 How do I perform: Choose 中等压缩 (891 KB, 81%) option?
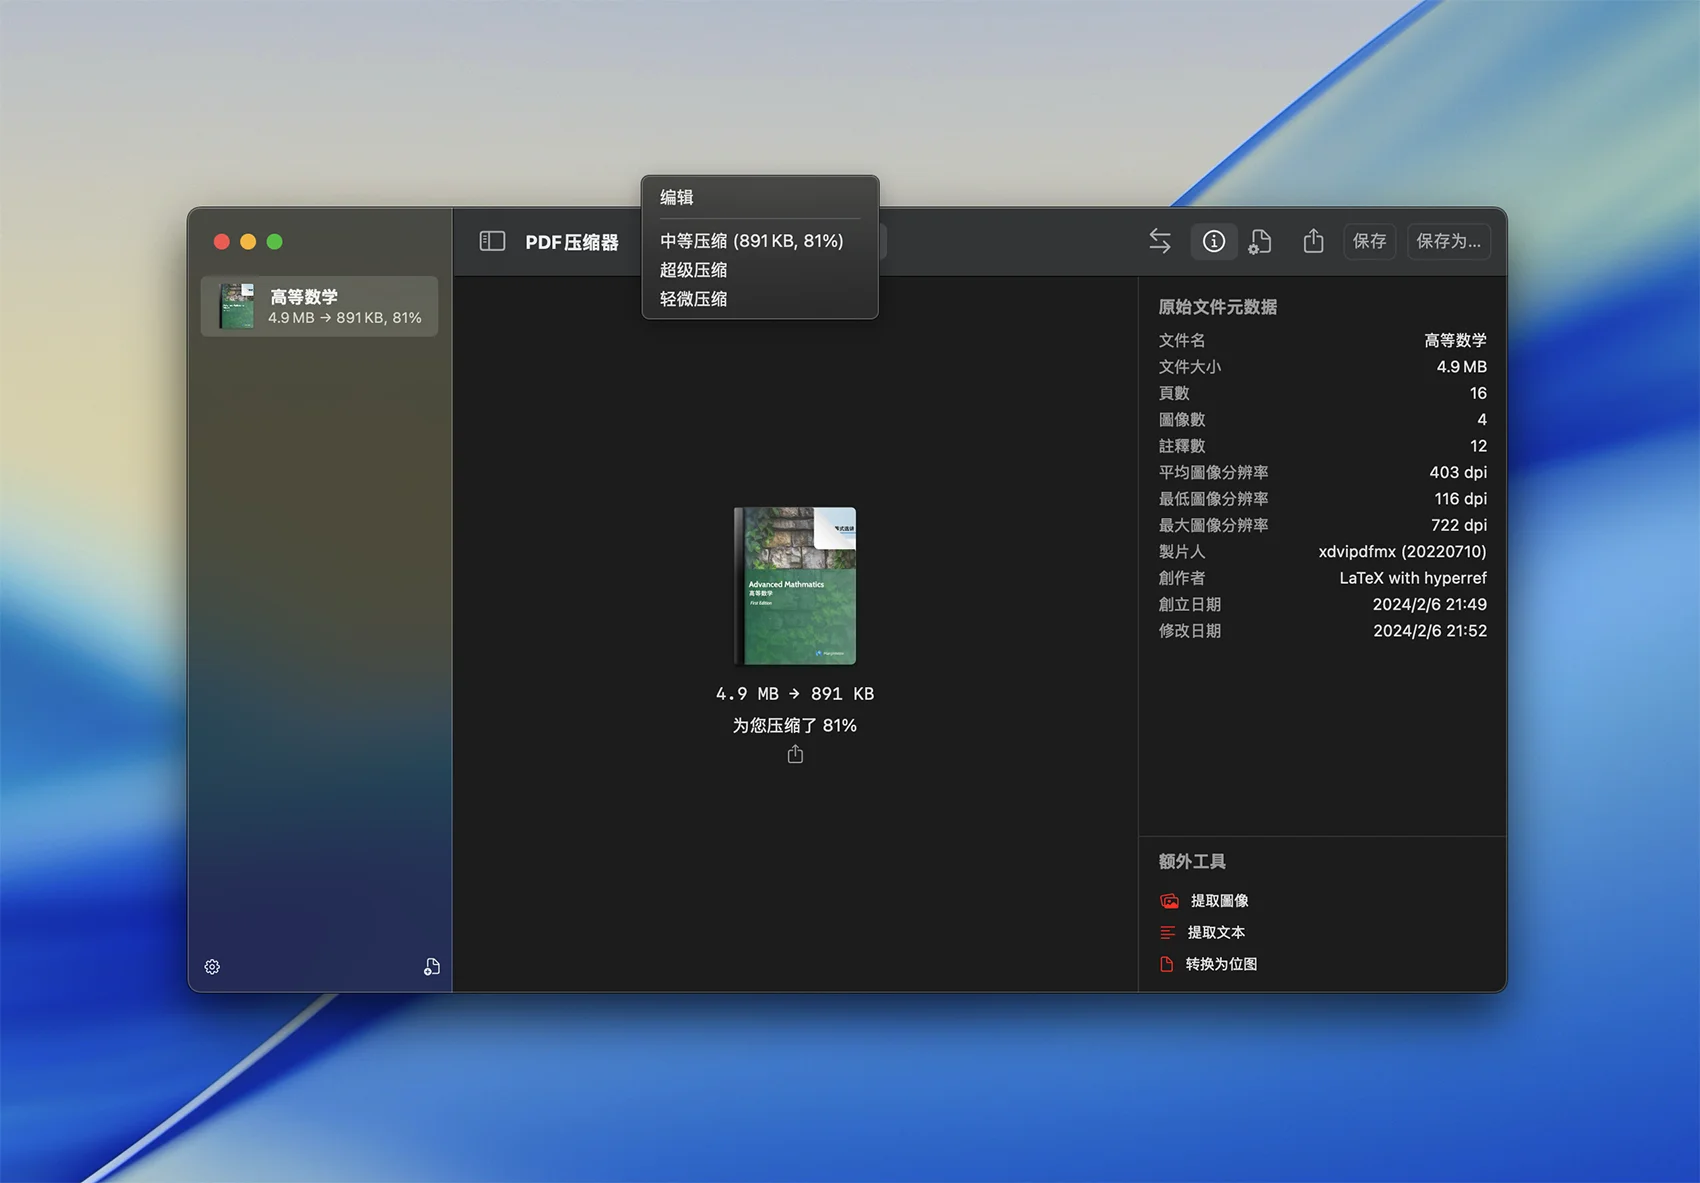(751, 241)
